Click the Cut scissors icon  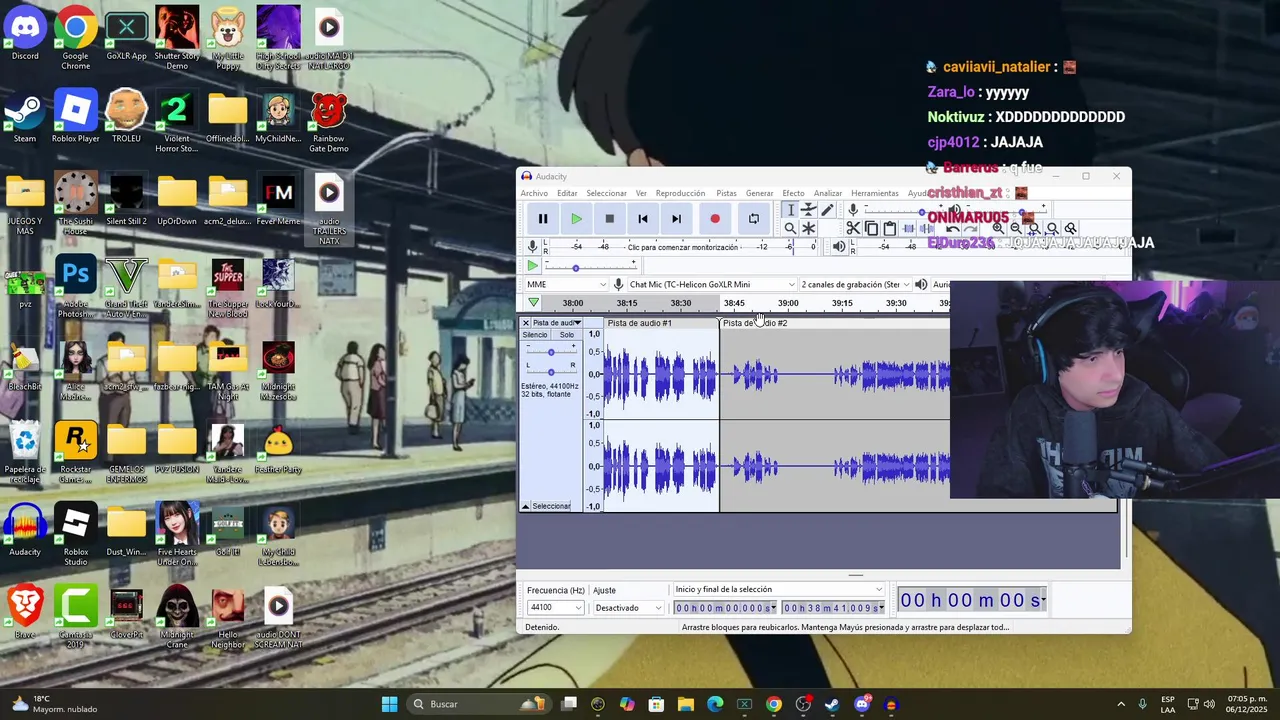[x=853, y=229]
